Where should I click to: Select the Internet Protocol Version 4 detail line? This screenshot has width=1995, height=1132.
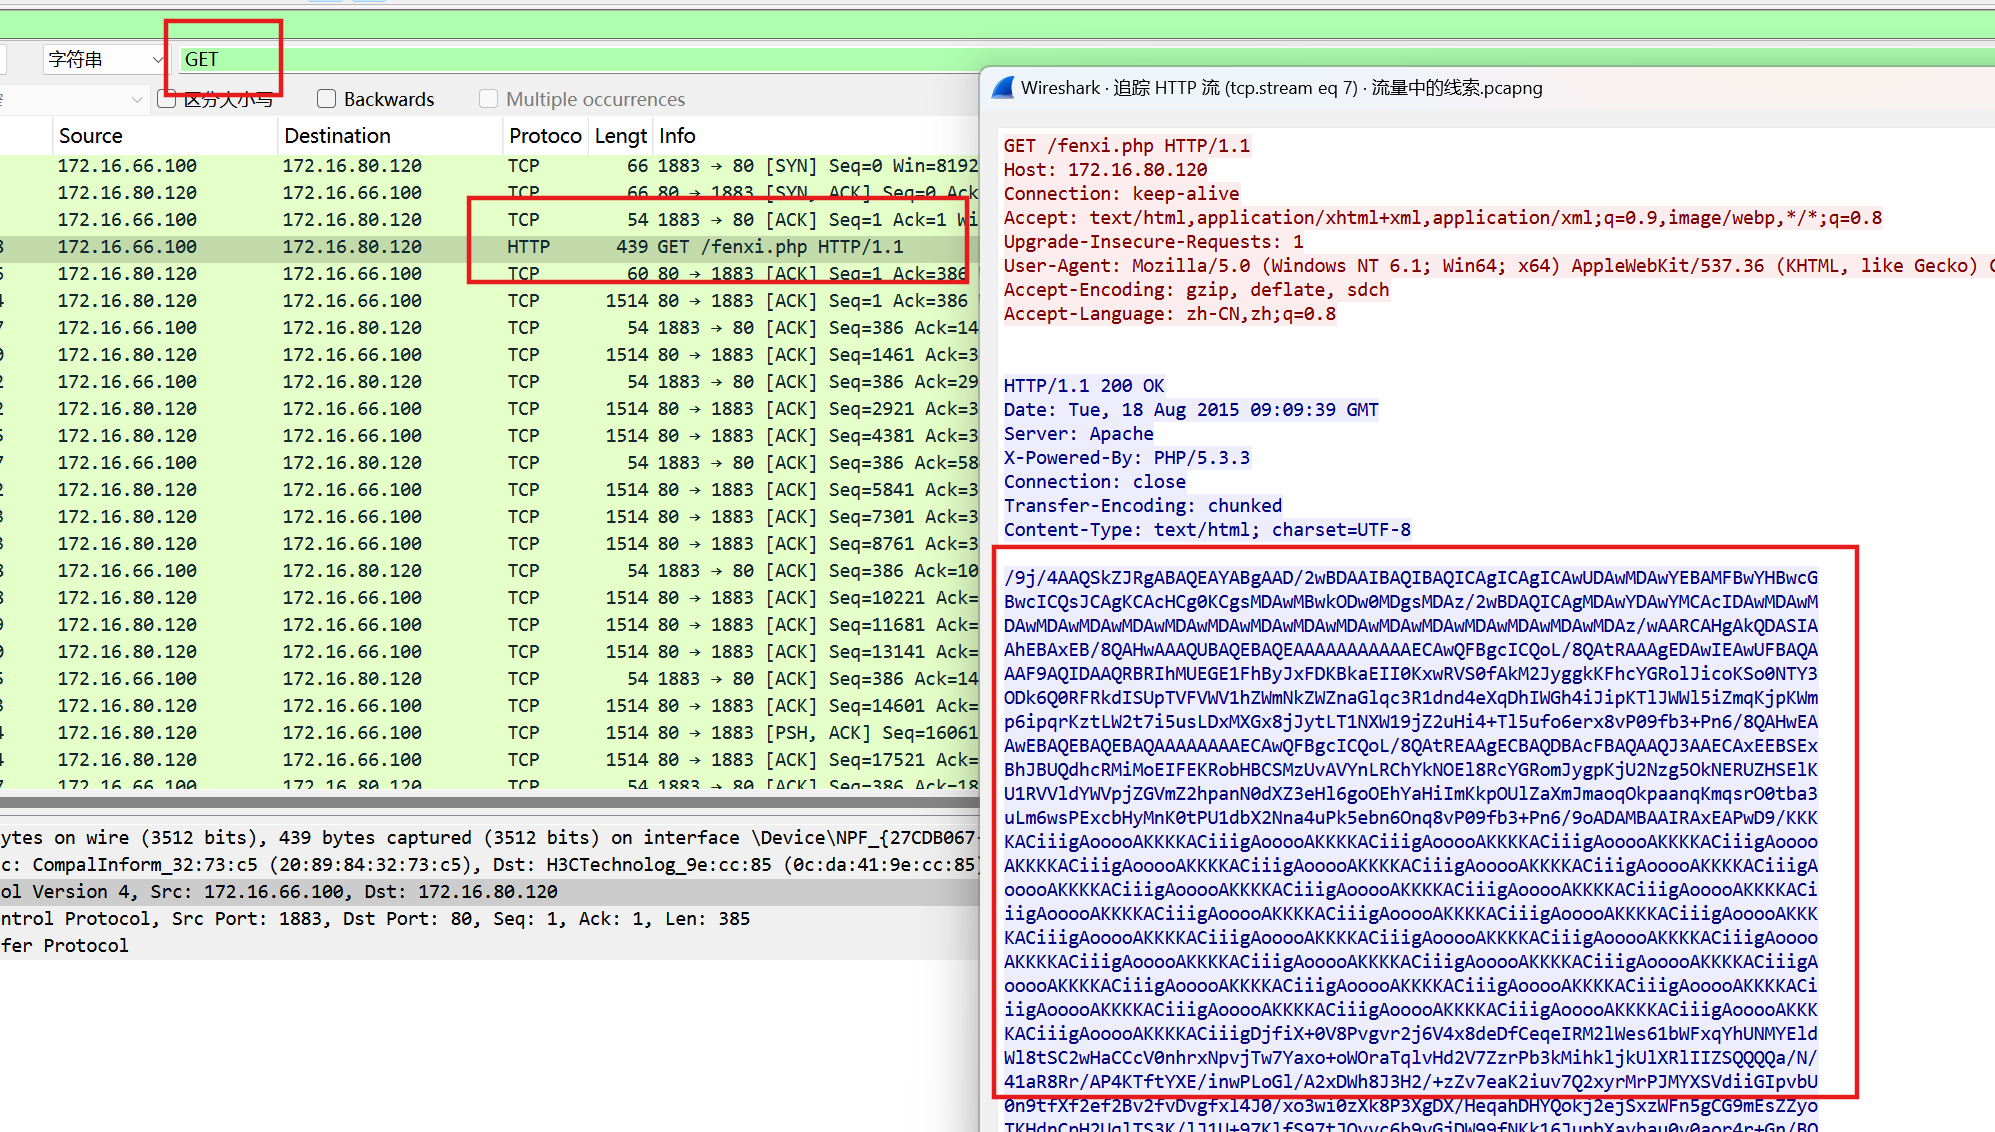click(490, 892)
